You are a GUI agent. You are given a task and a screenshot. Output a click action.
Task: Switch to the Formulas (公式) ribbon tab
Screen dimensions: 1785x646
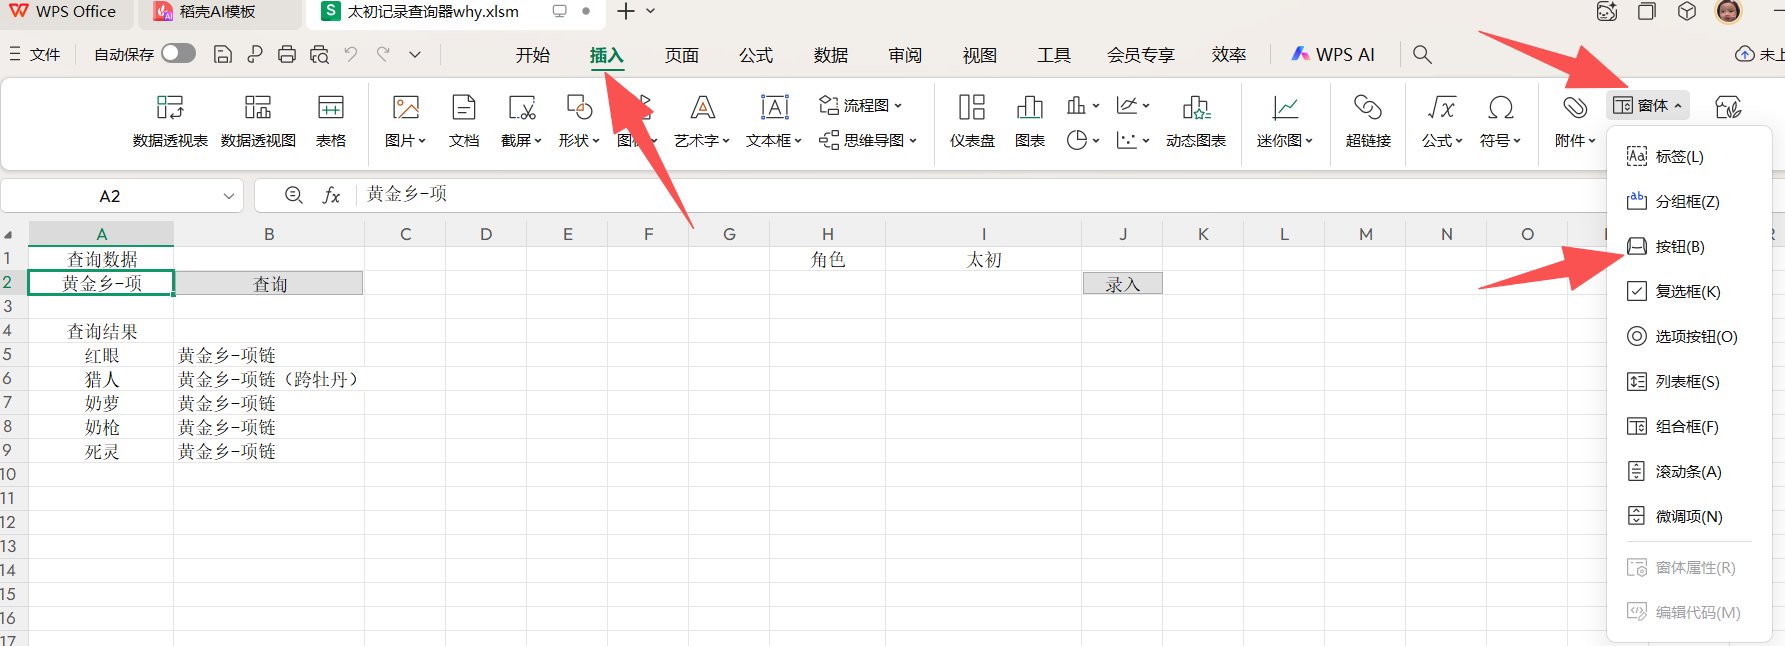[756, 55]
